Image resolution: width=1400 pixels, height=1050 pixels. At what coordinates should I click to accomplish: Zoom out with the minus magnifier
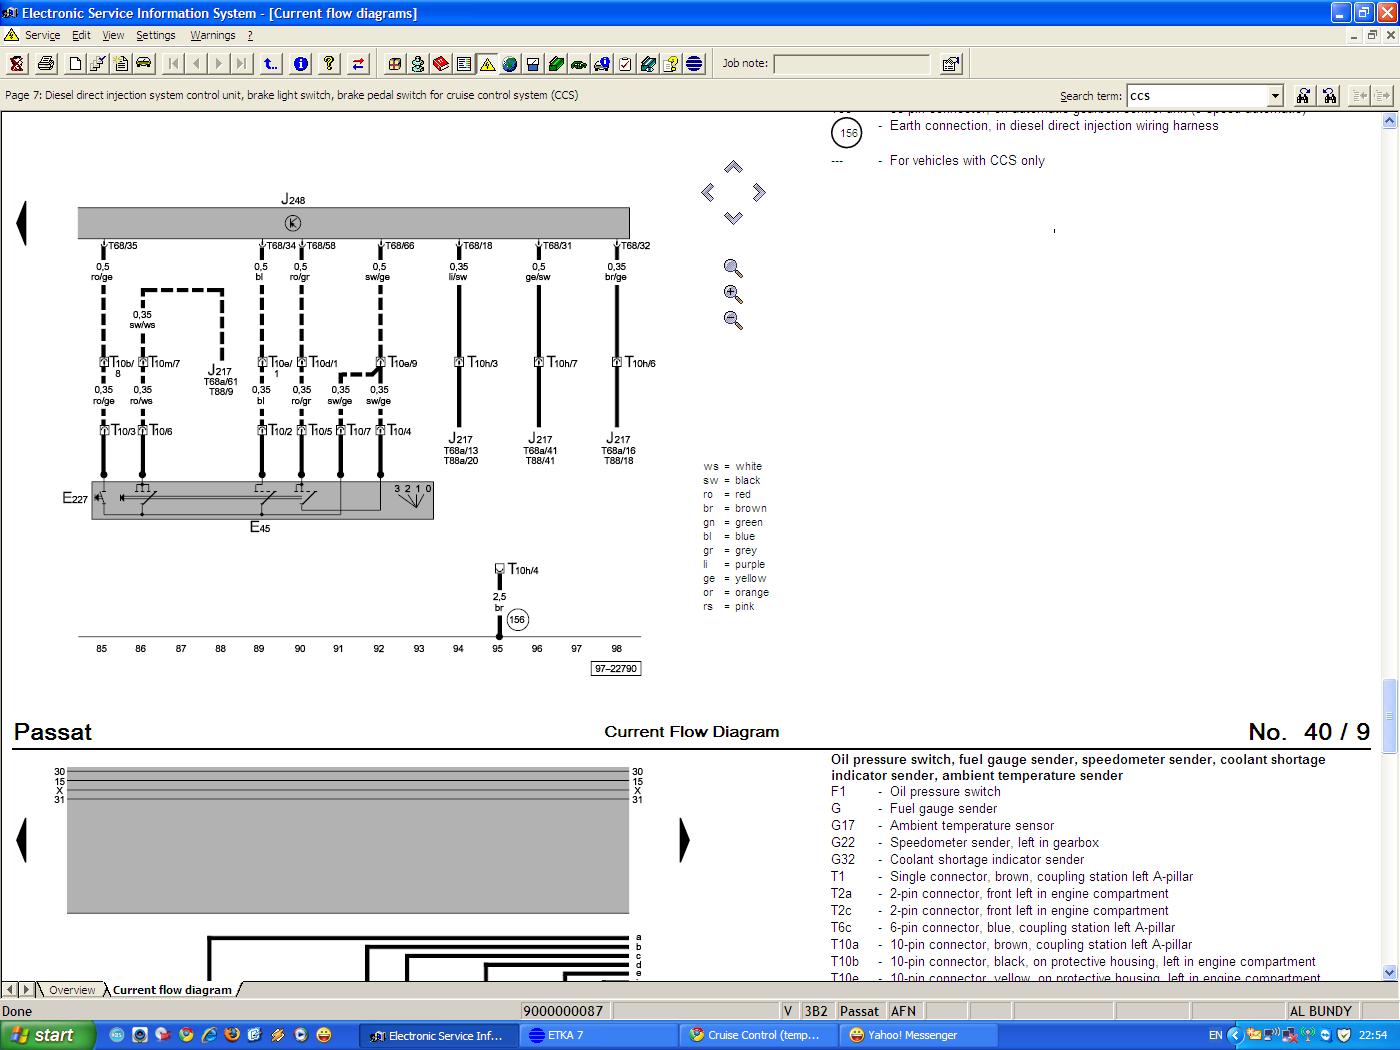pyautogui.click(x=733, y=320)
